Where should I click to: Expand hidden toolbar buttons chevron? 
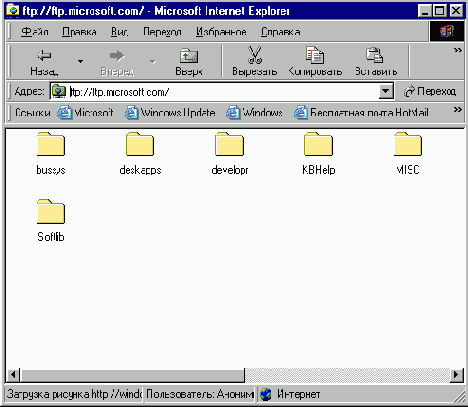458,50
